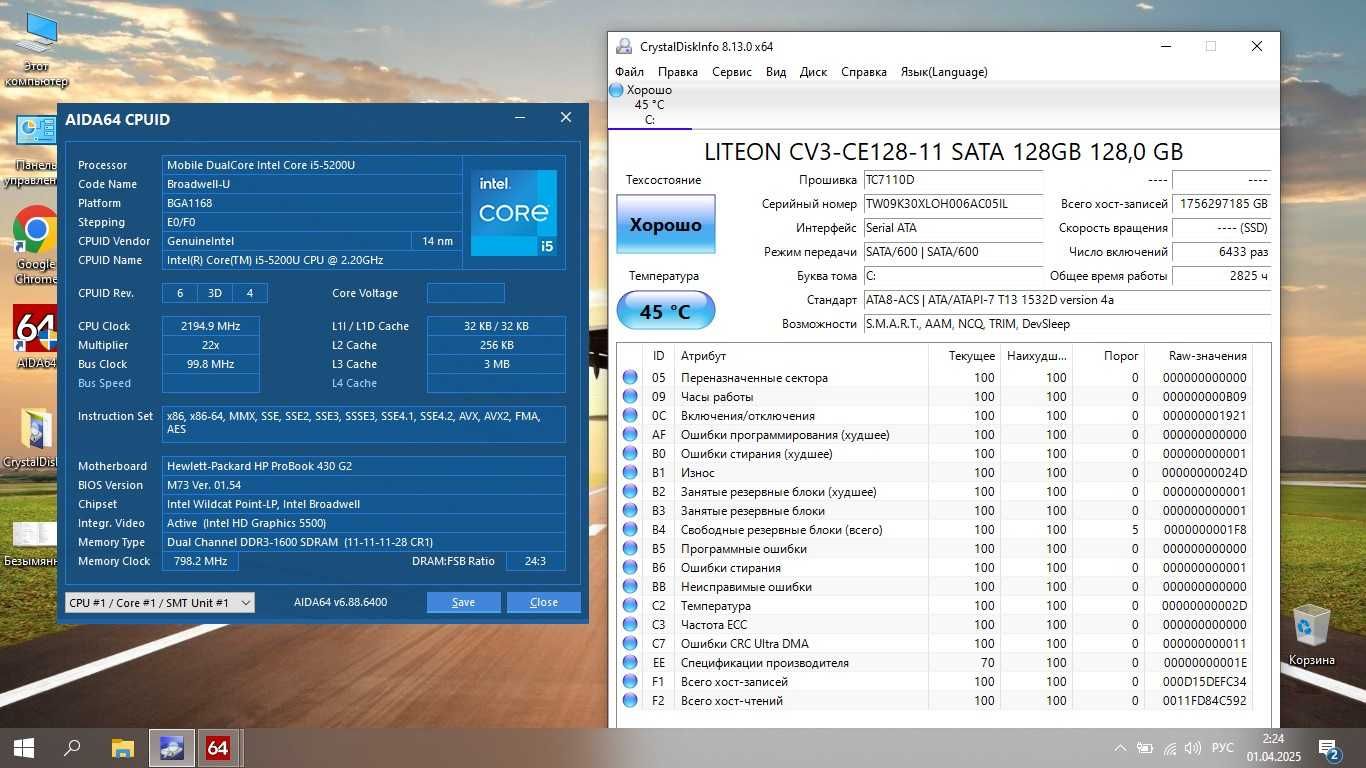Click the status circle for Всего хост-чтений row

click(630, 701)
